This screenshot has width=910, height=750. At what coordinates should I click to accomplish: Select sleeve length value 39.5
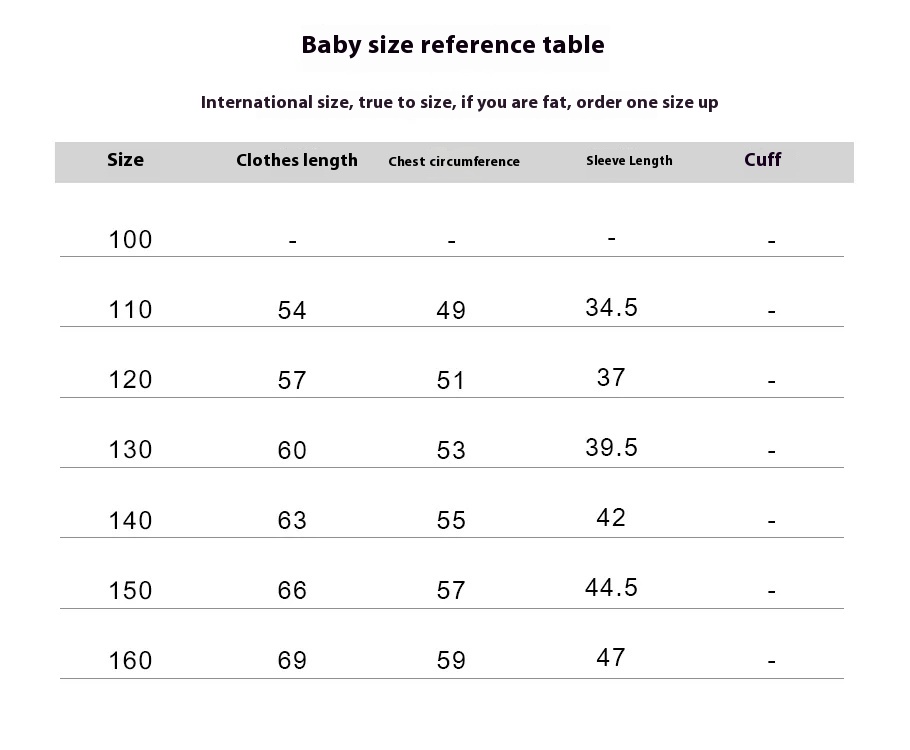point(612,448)
